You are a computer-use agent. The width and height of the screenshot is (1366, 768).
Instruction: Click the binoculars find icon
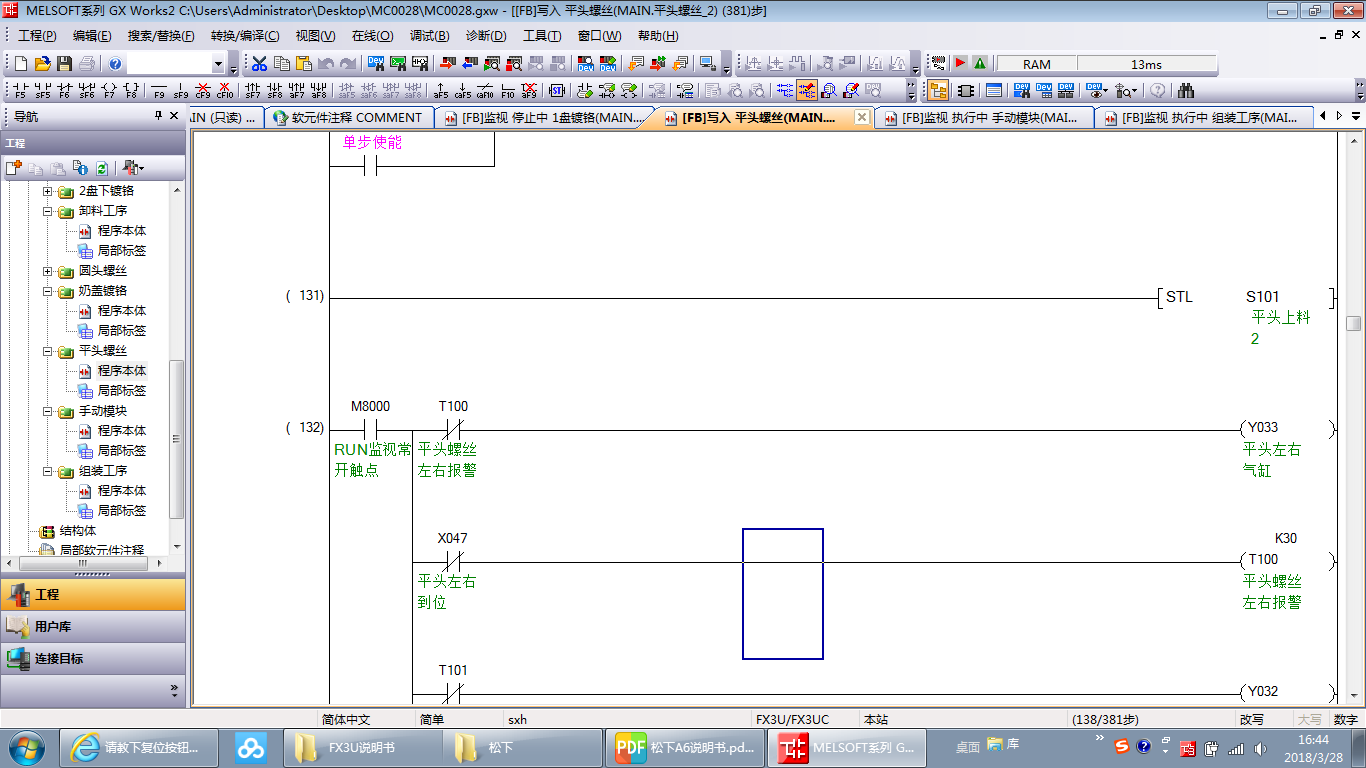coord(1186,91)
